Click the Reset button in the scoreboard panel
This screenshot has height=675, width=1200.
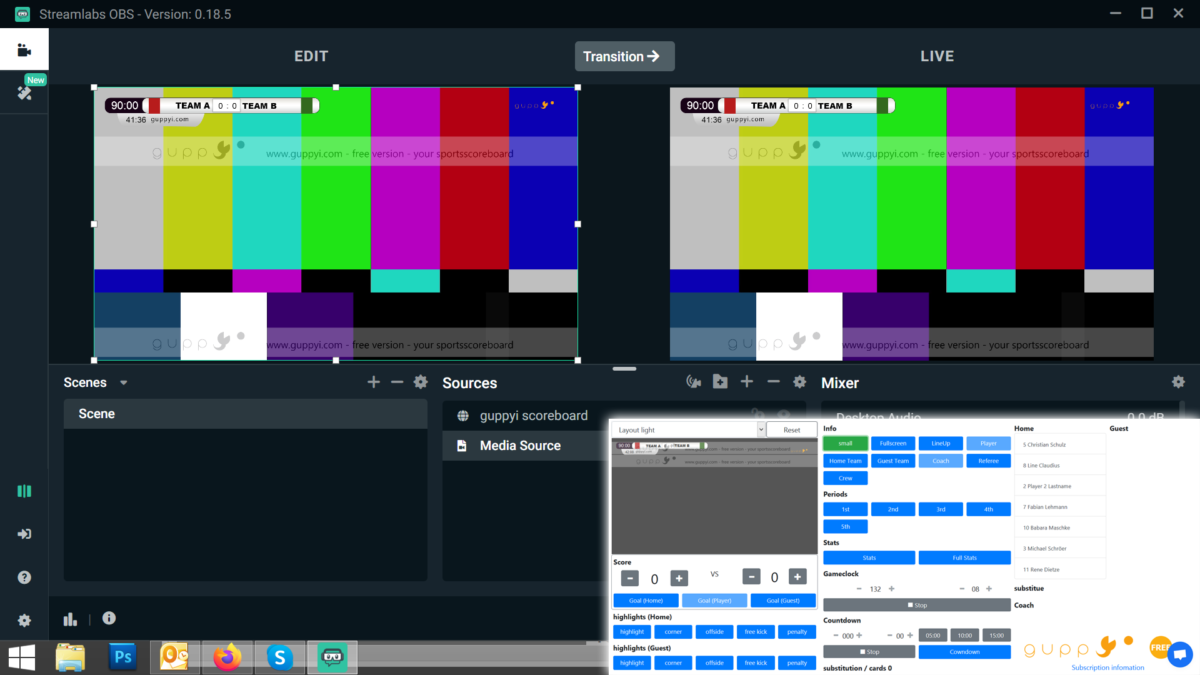click(x=791, y=429)
